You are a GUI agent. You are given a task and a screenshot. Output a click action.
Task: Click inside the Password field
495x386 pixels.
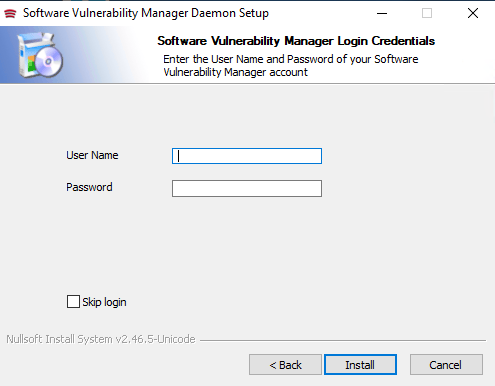click(247, 188)
